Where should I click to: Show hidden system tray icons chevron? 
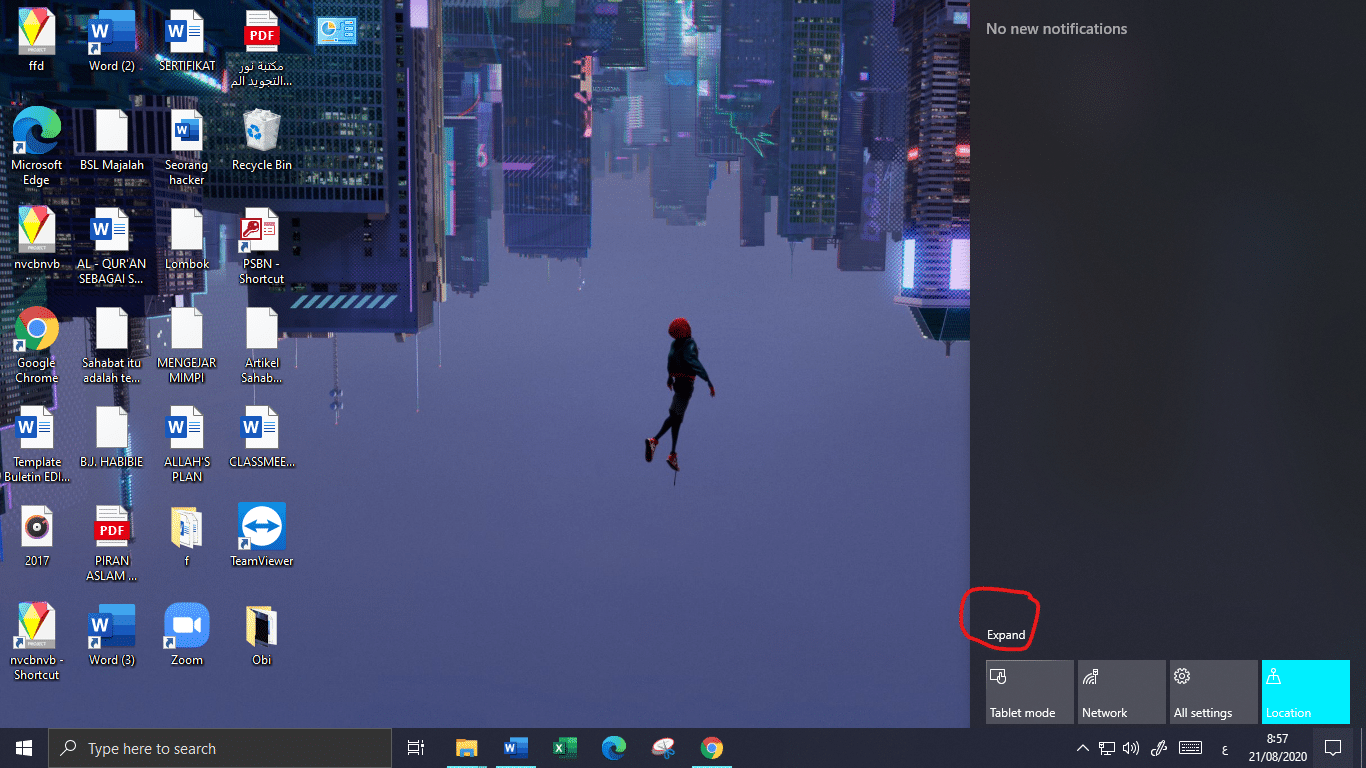(x=1082, y=748)
